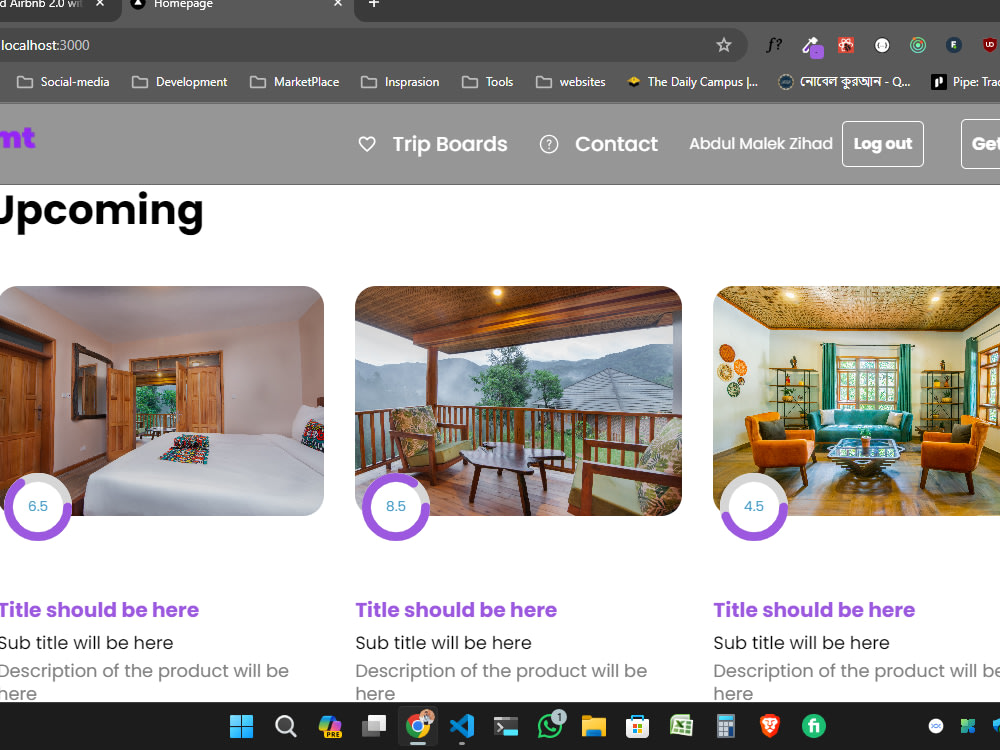Open the first 'Title should be here' link
The image size is (1000, 750).
(x=99, y=610)
